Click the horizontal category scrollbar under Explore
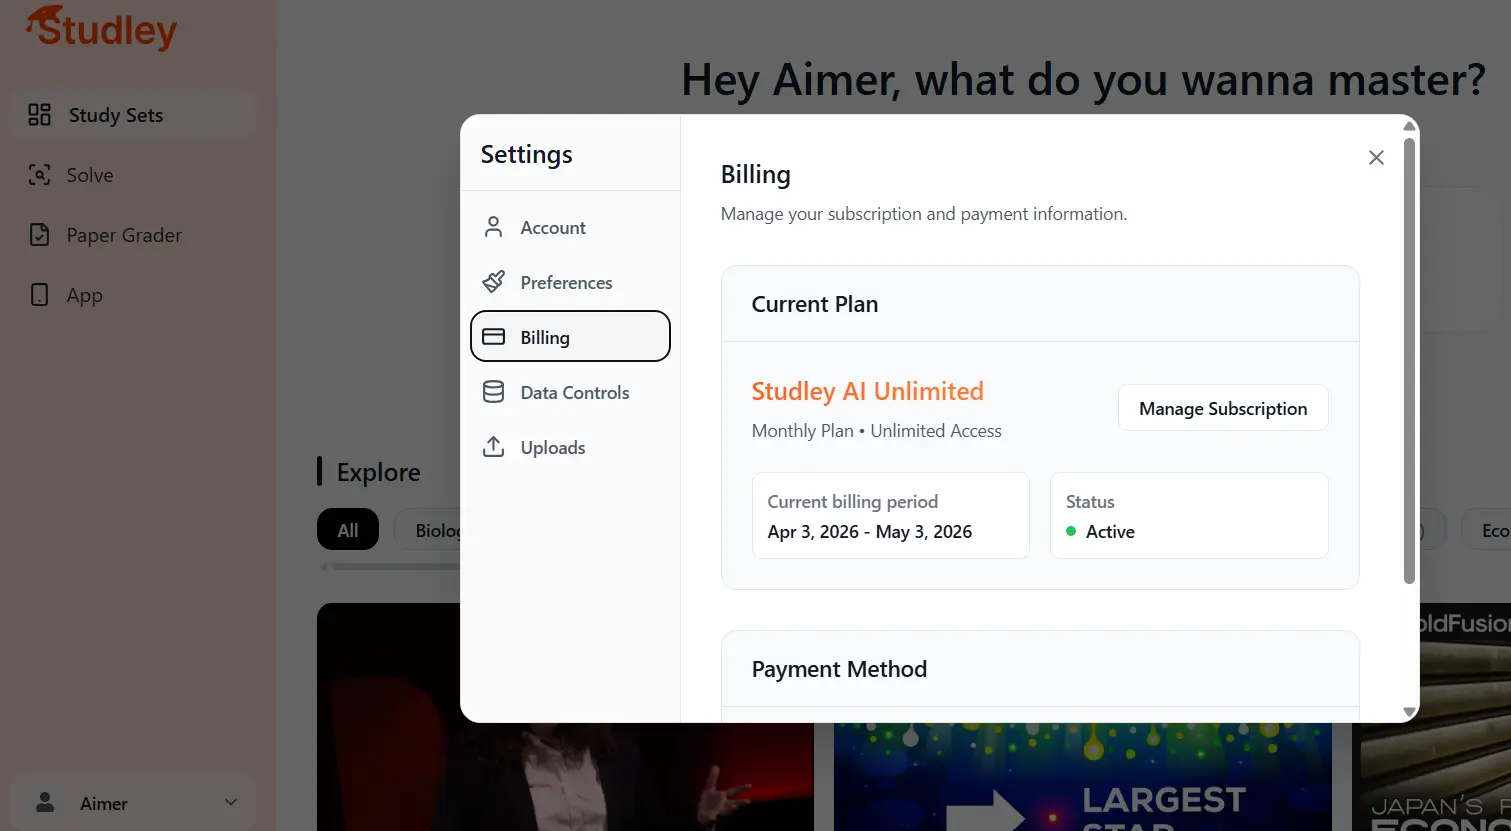The width and height of the screenshot is (1511, 831). pos(395,566)
